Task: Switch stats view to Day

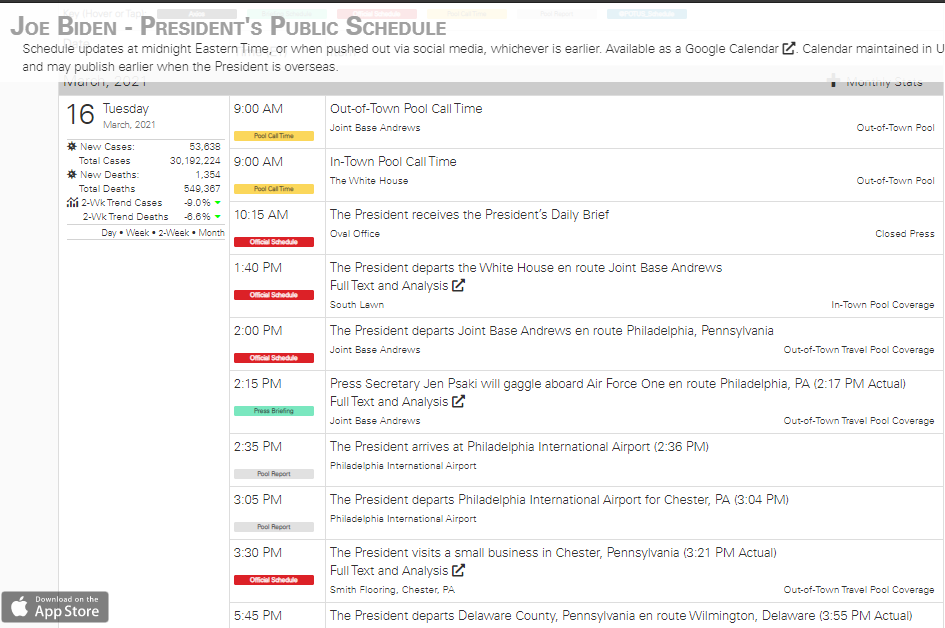Action: [x=108, y=233]
